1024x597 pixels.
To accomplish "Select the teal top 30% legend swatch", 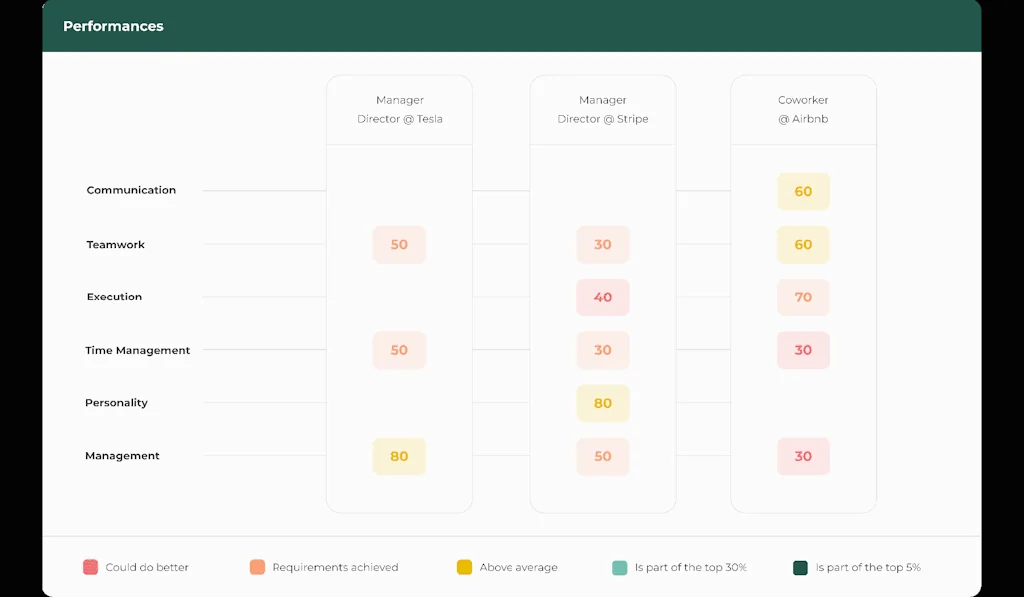I will tap(619, 567).
